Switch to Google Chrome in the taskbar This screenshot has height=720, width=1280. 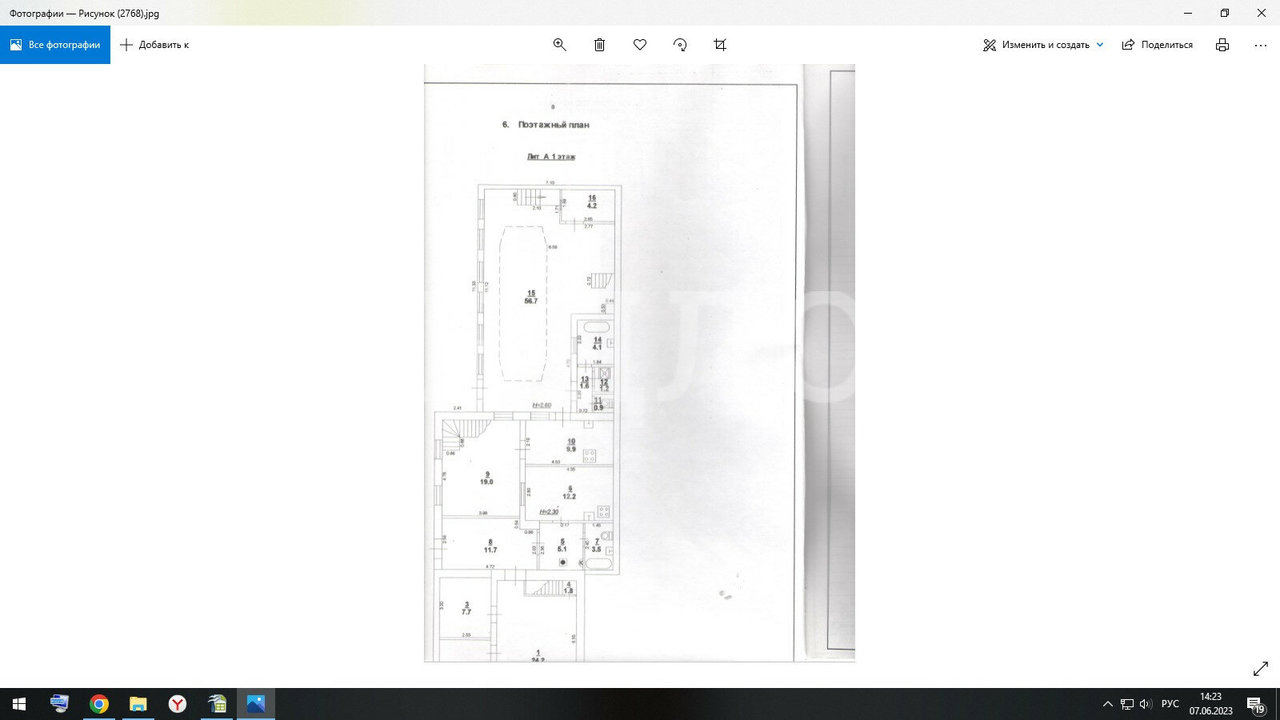tap(99, 704)
